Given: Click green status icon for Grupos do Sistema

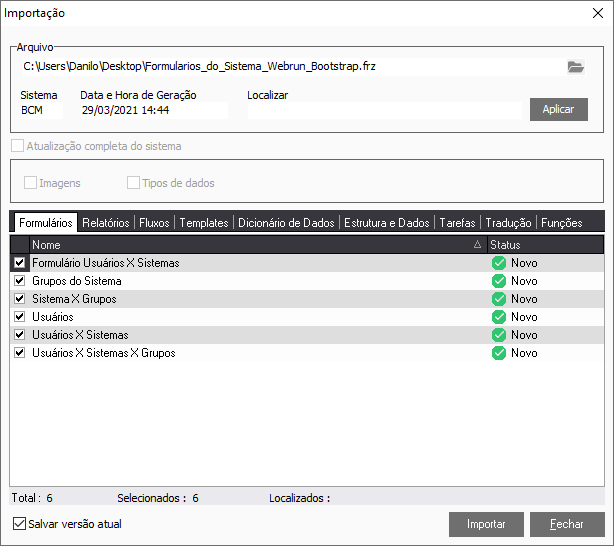Looking at the screenshot, I should pos(498,281).
